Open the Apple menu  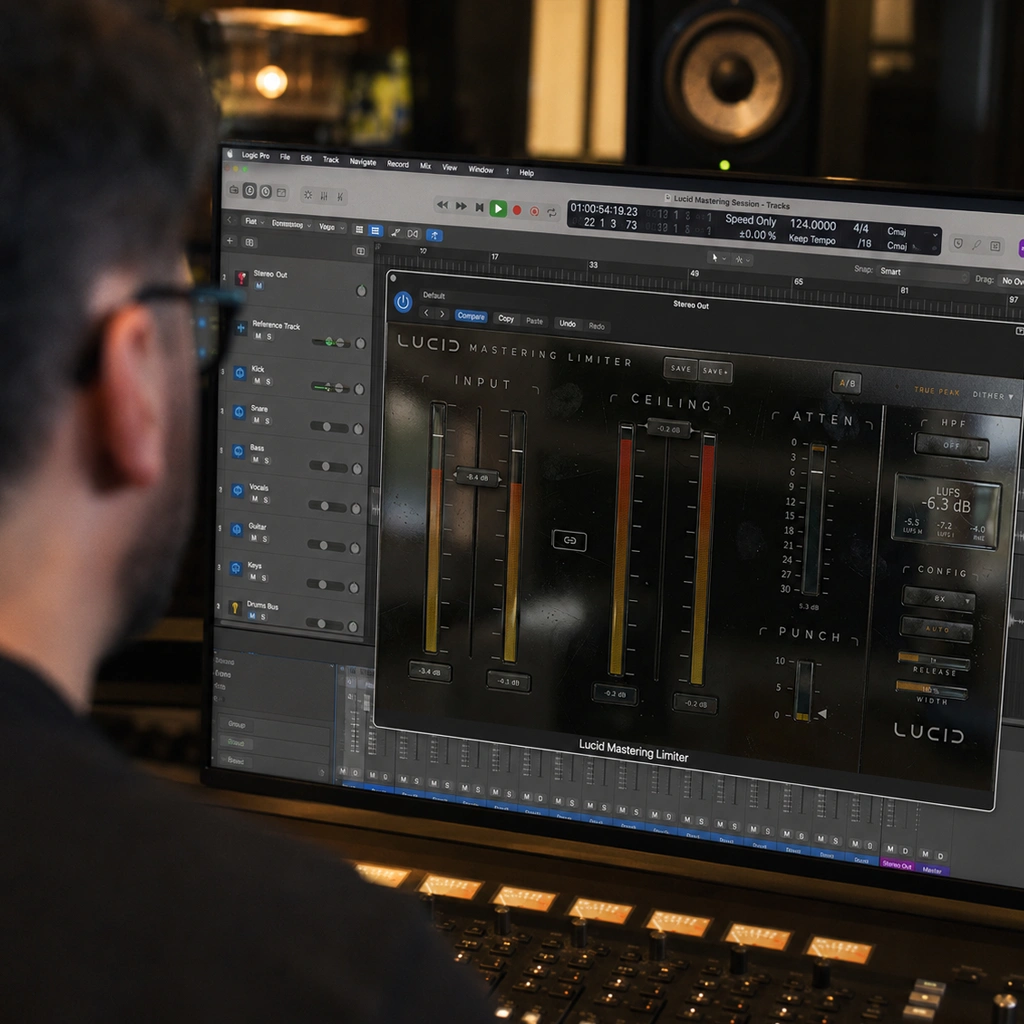click(x=230, y=154)
